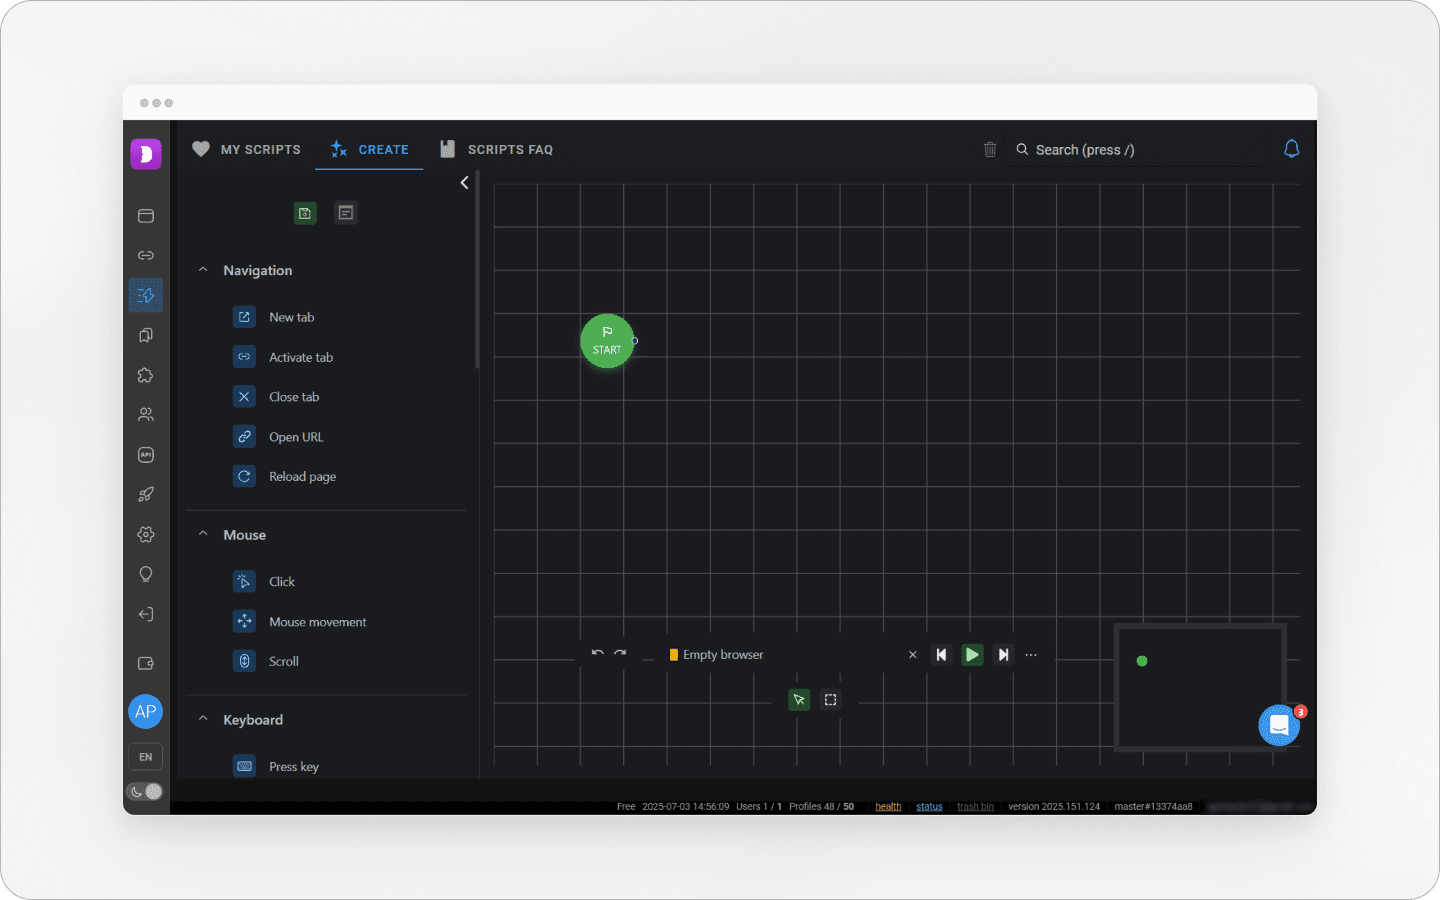
Task: Open the bookmarks copy sidebar icon
Action: [146, 335]
